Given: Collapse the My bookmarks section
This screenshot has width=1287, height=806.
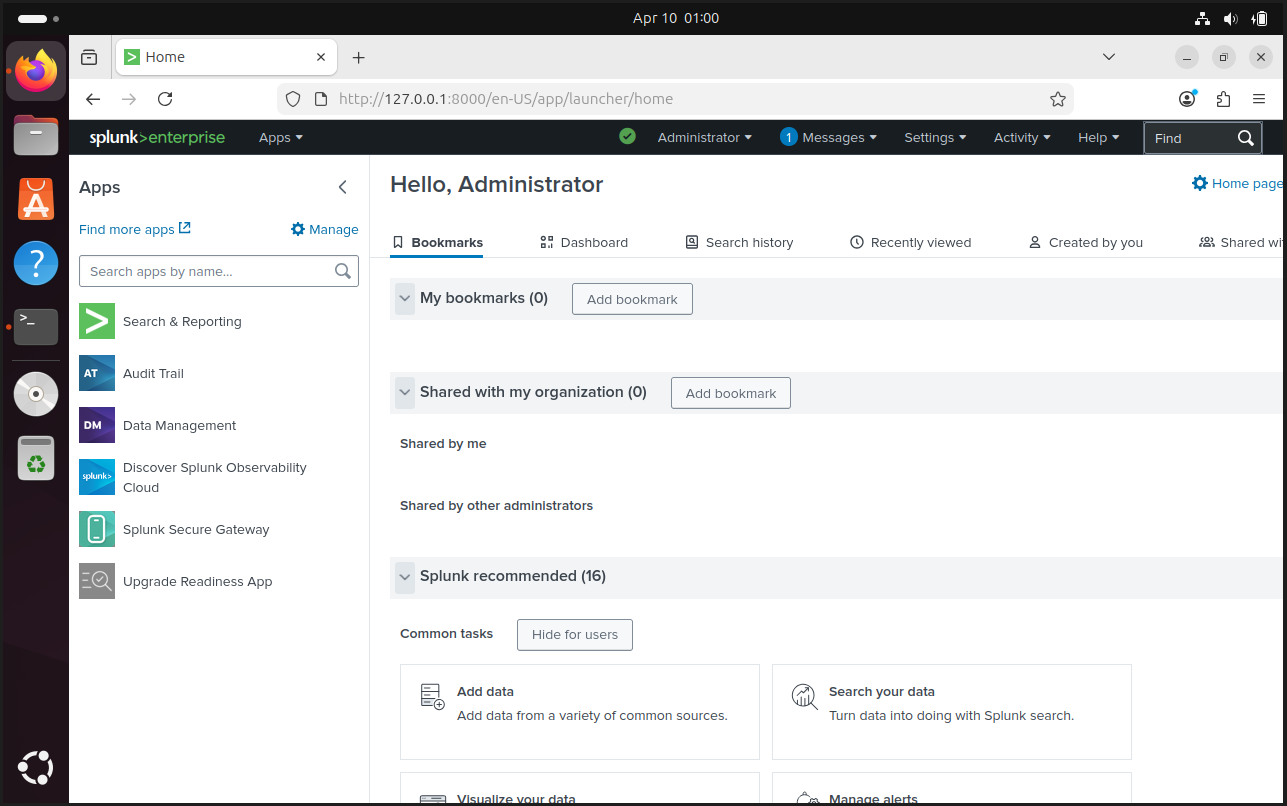Looking at the screenshot, I should click(x=405, y=298).
